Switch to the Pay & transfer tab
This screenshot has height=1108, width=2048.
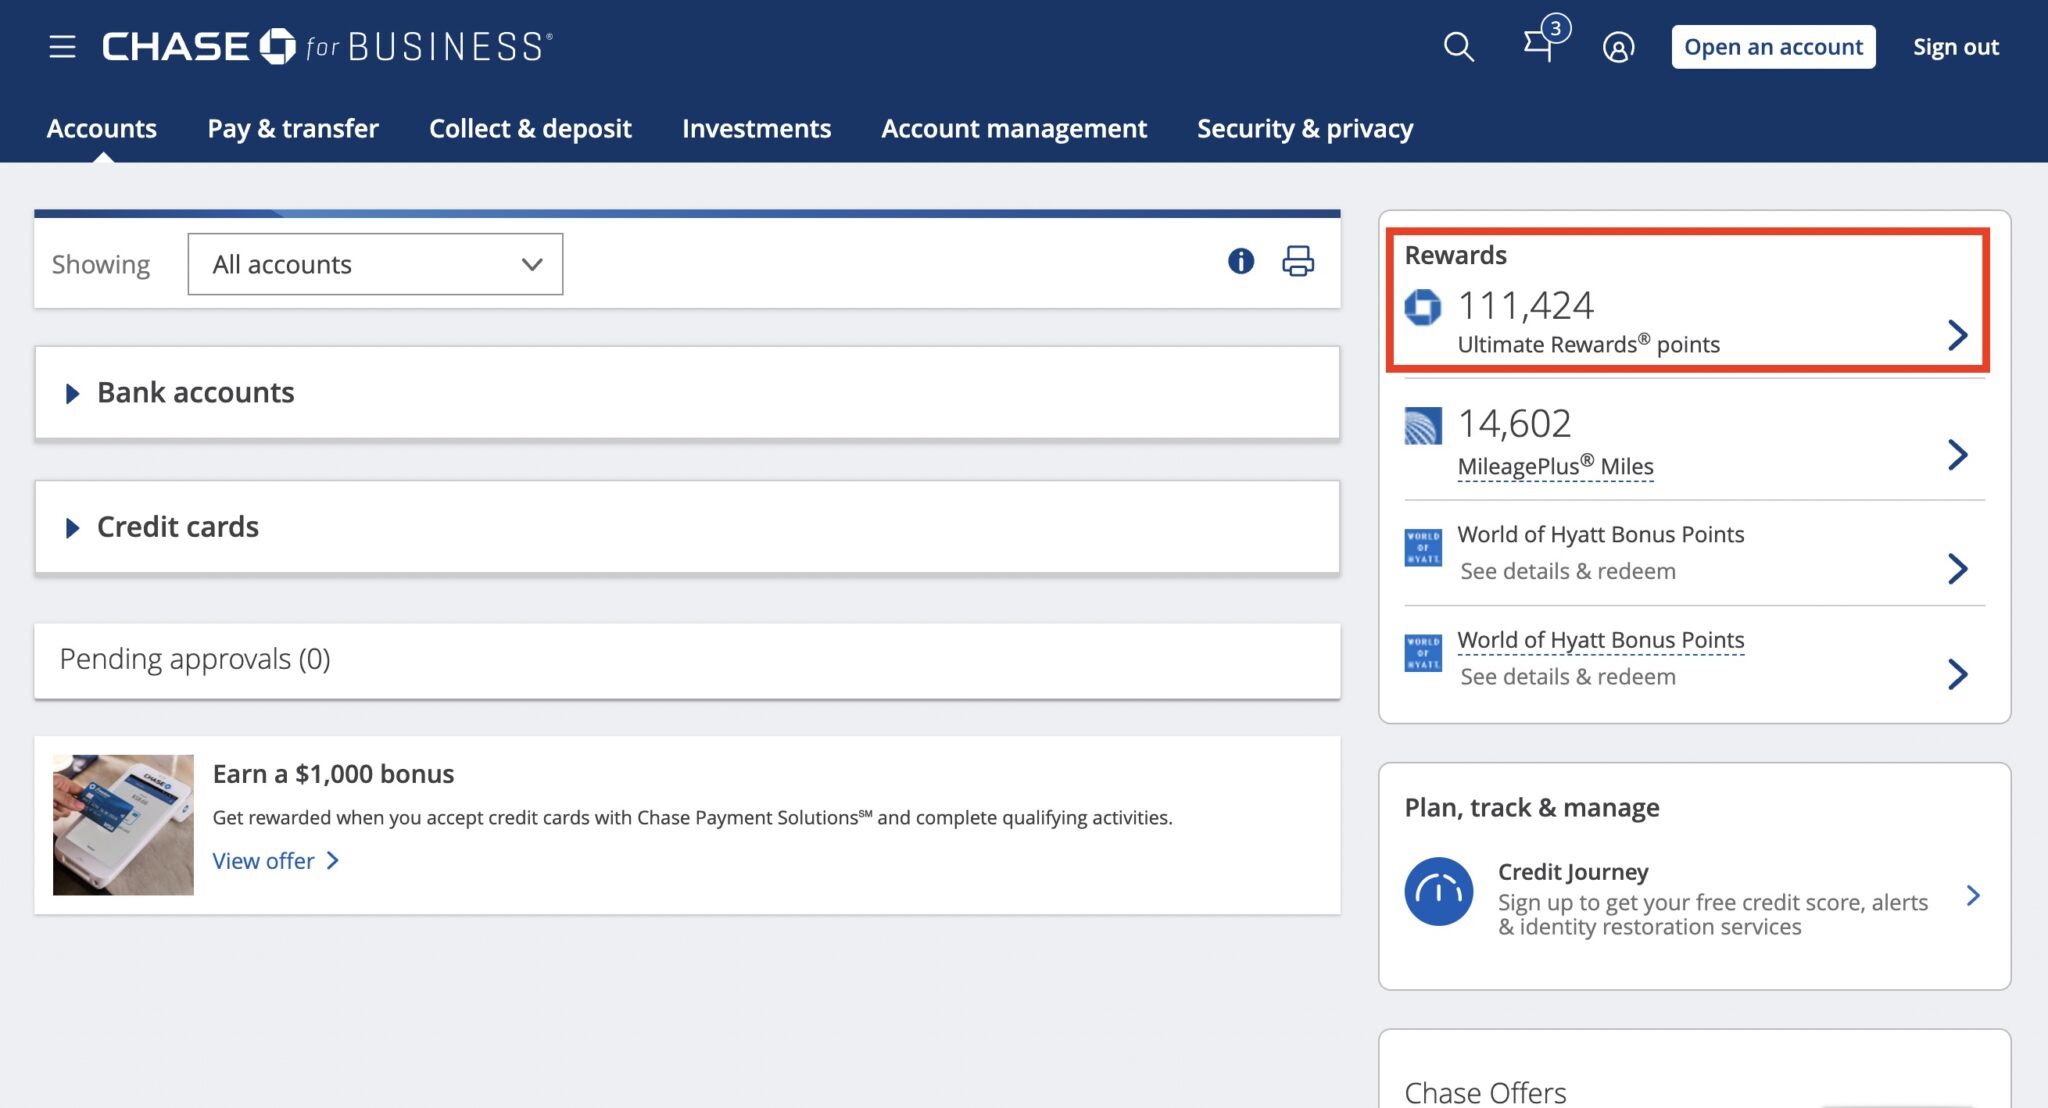pyautogui.click(x=291, y=128)
